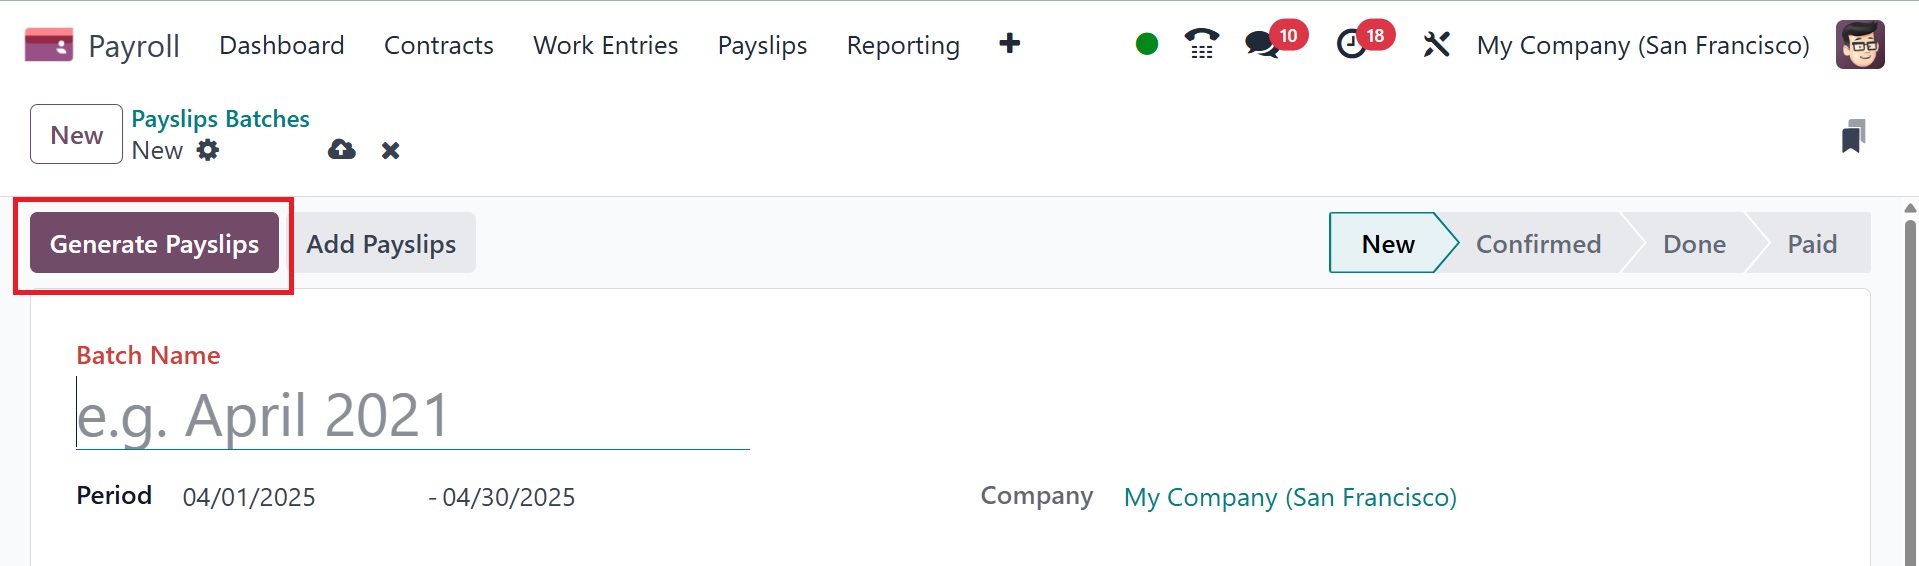Click the bookmark icon on the right
This screenshot has width=1919, height=566.
coord(1853,136)
